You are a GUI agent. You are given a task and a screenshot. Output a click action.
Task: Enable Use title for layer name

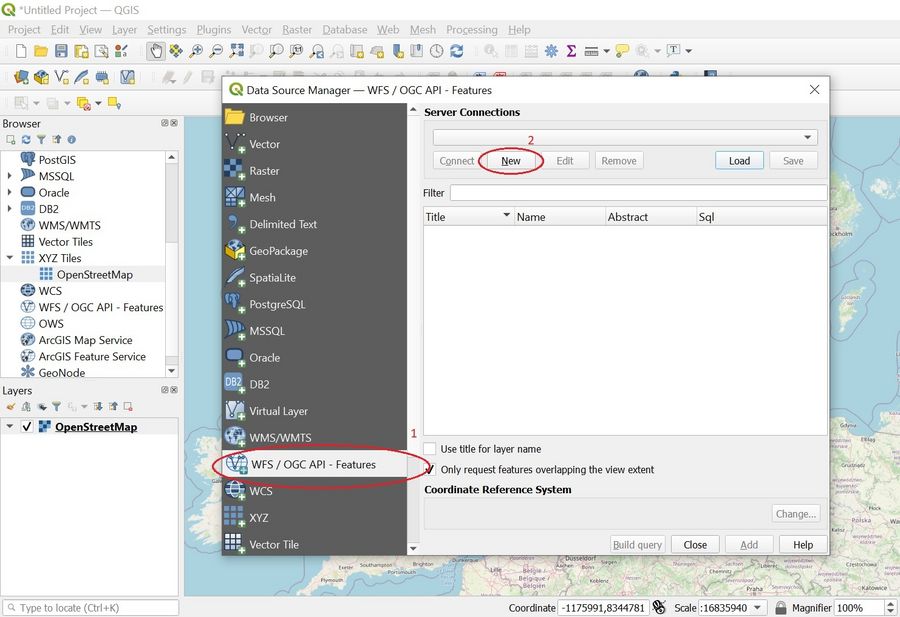430,449
